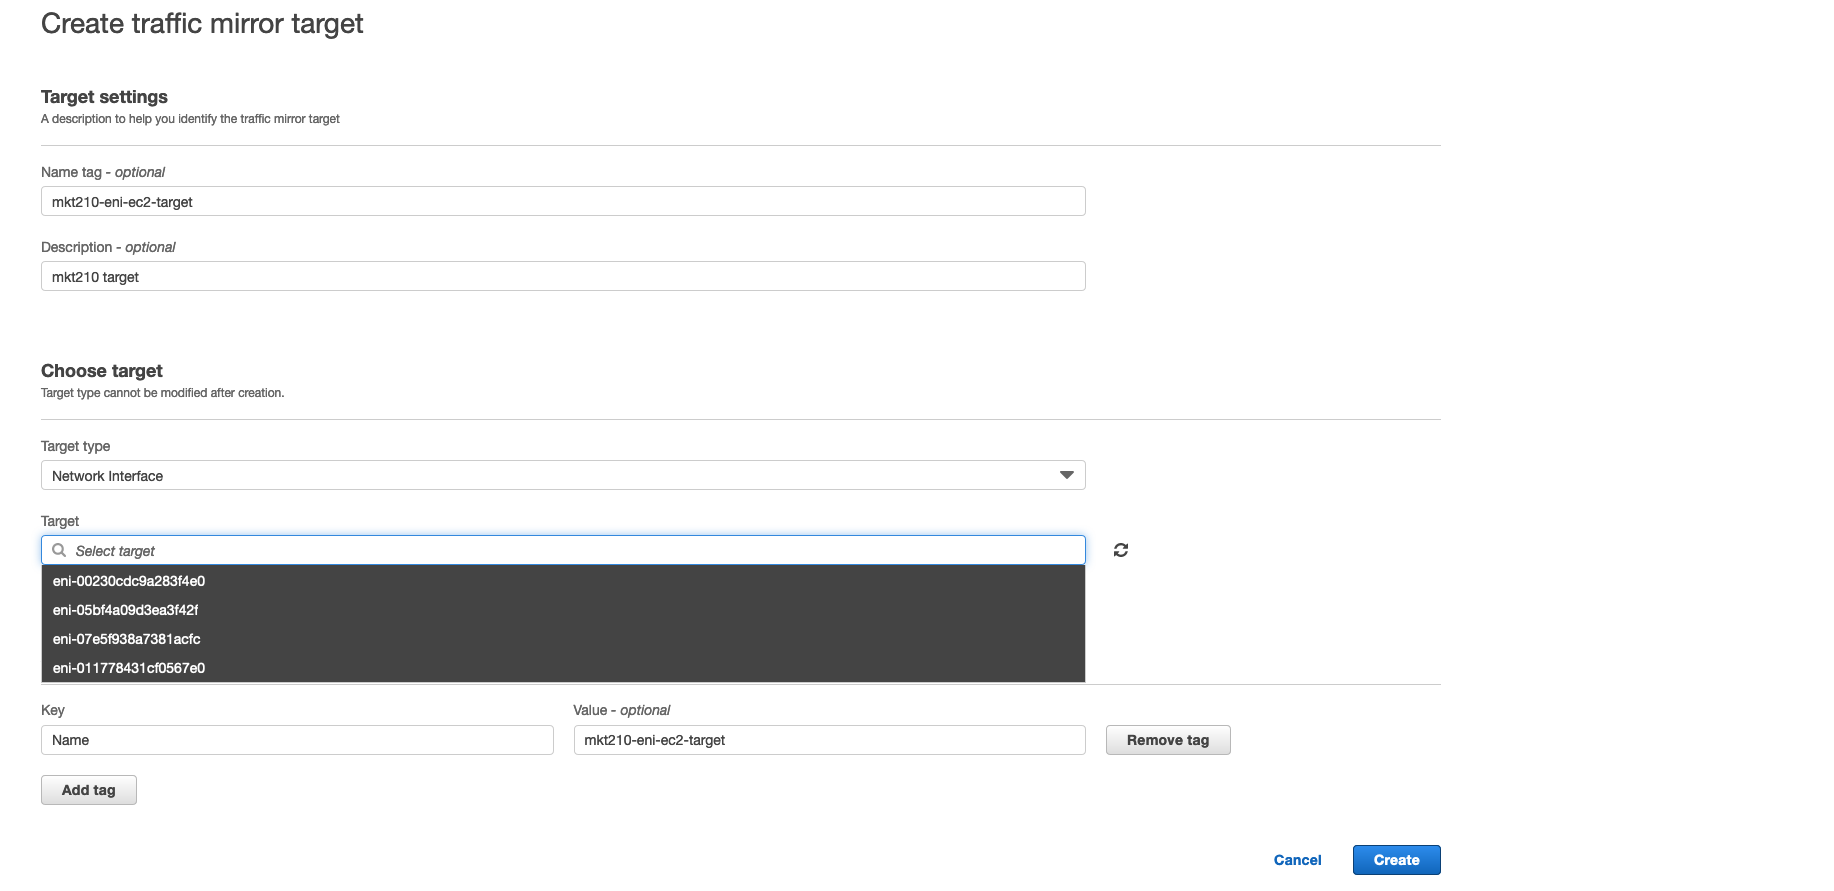Edit the Description field containing mkt210 target

563,276
